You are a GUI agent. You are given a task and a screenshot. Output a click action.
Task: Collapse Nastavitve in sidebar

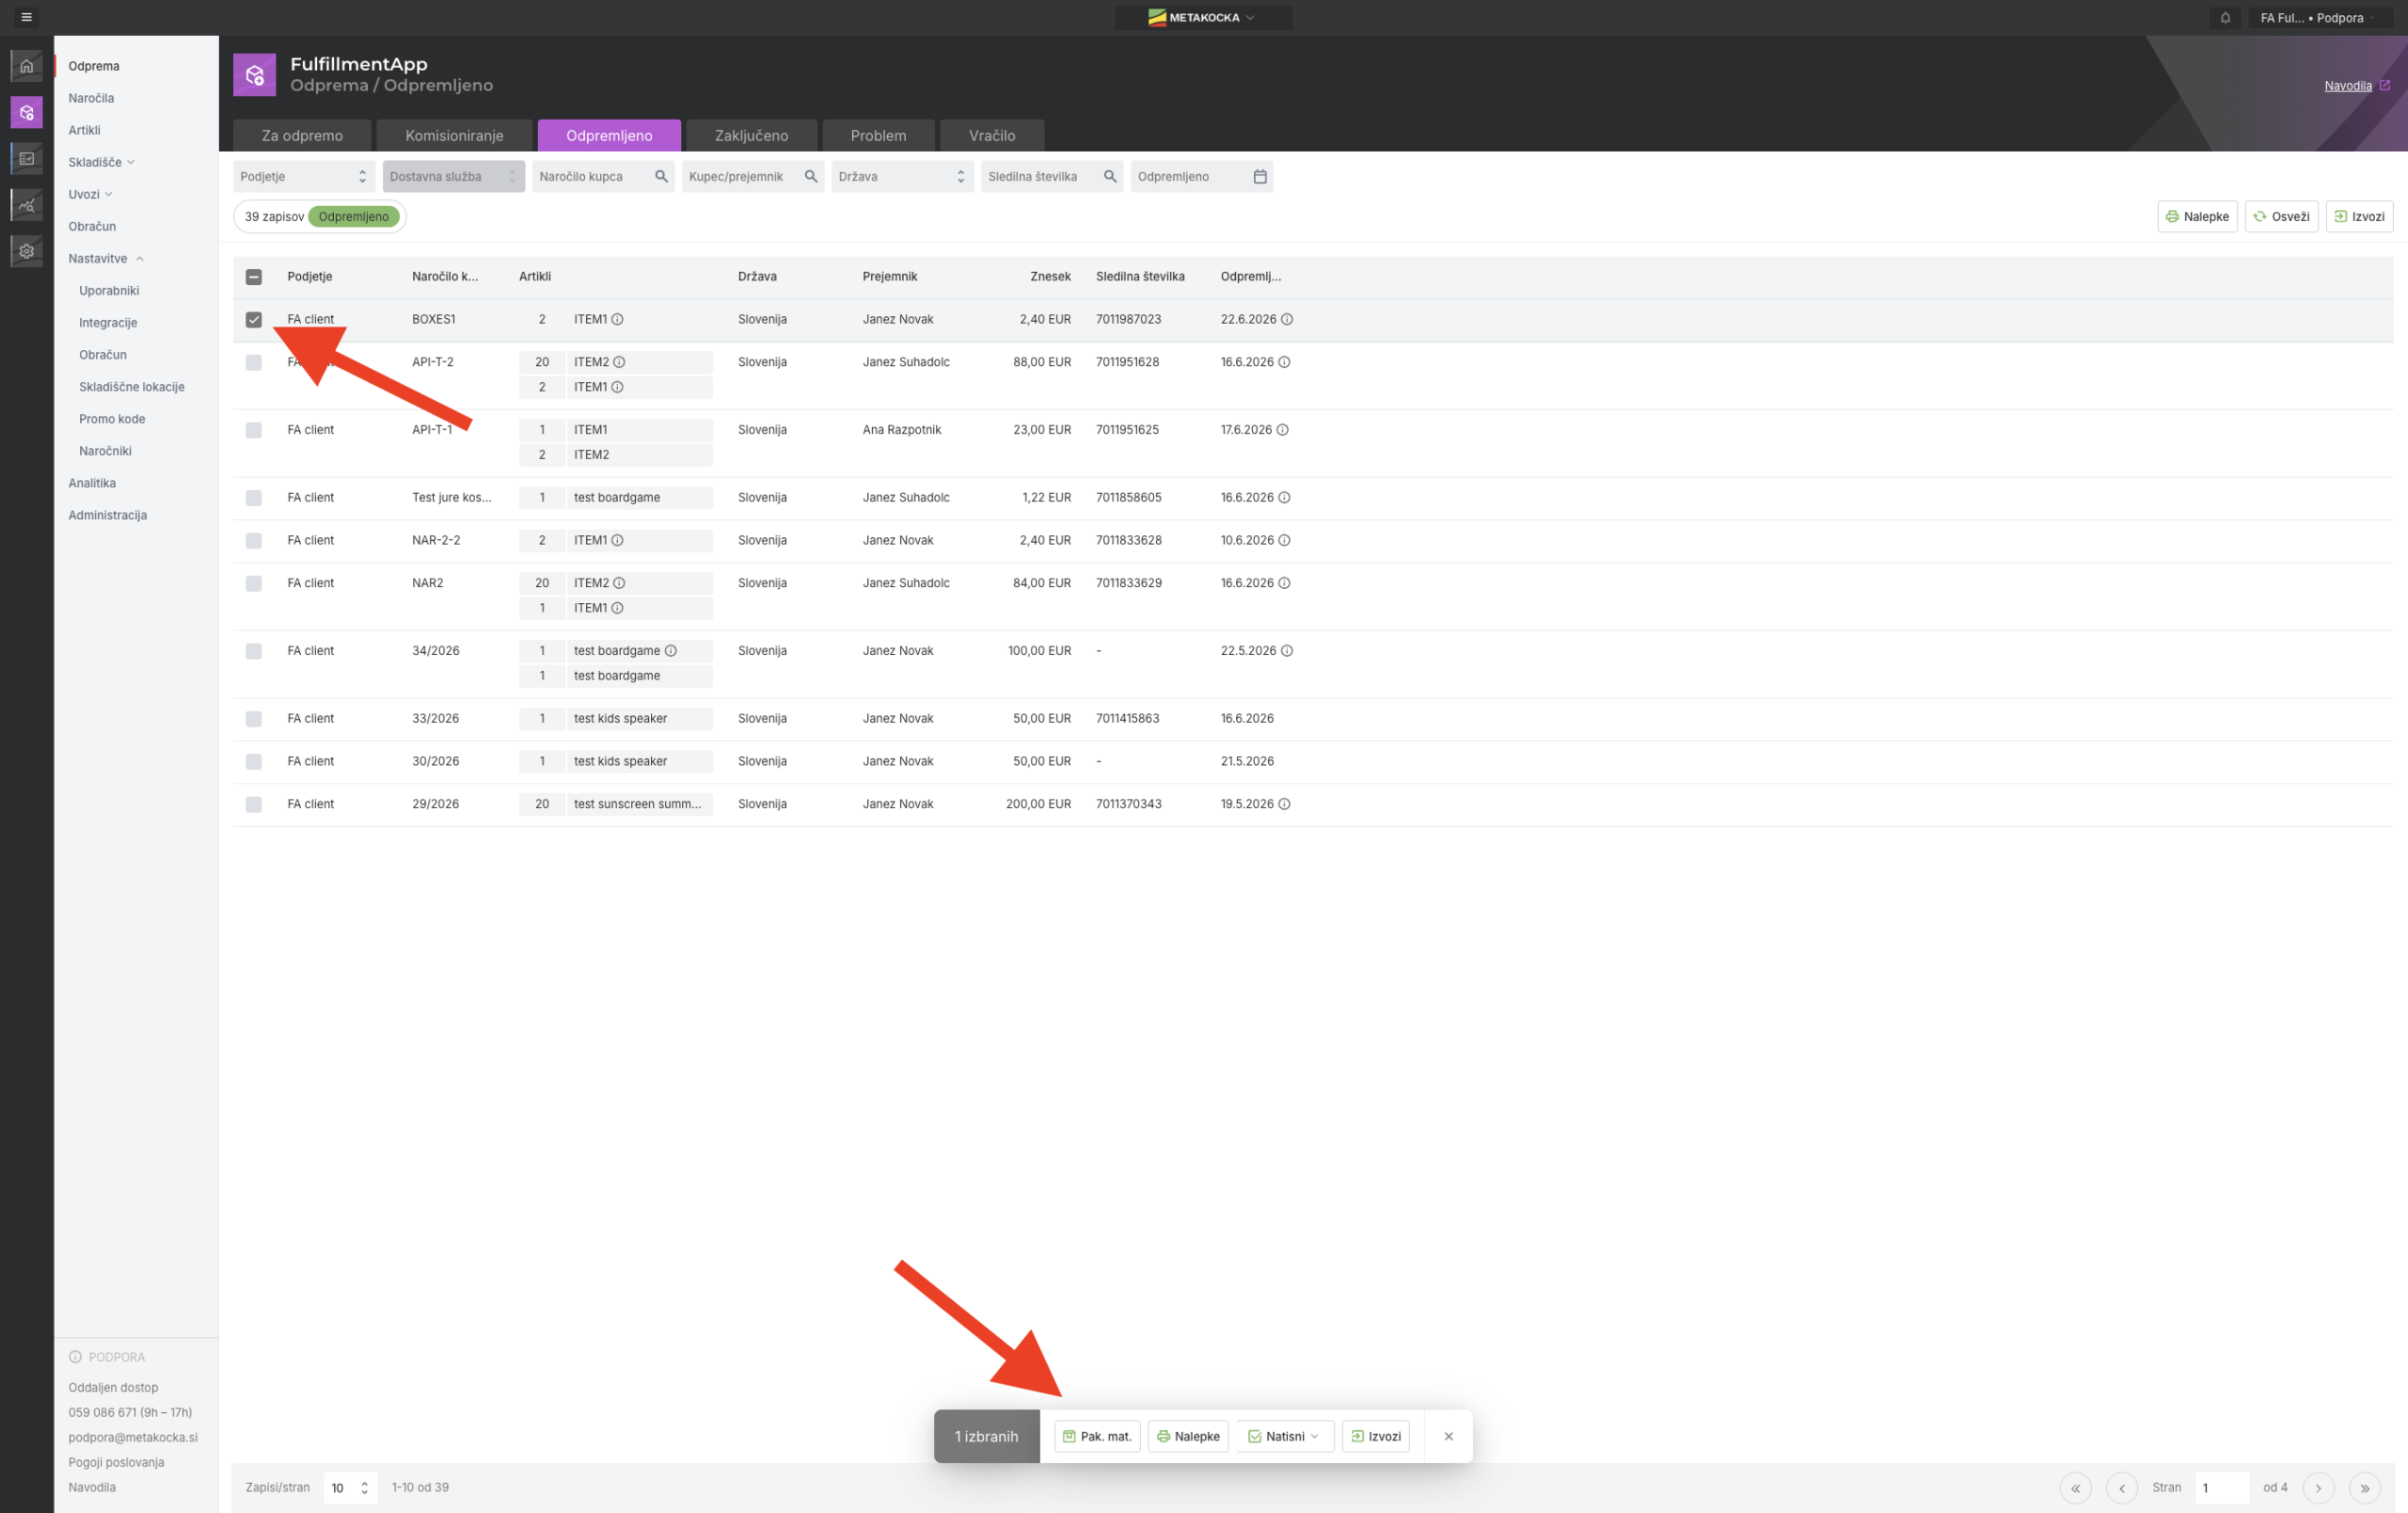coord(106,258)
